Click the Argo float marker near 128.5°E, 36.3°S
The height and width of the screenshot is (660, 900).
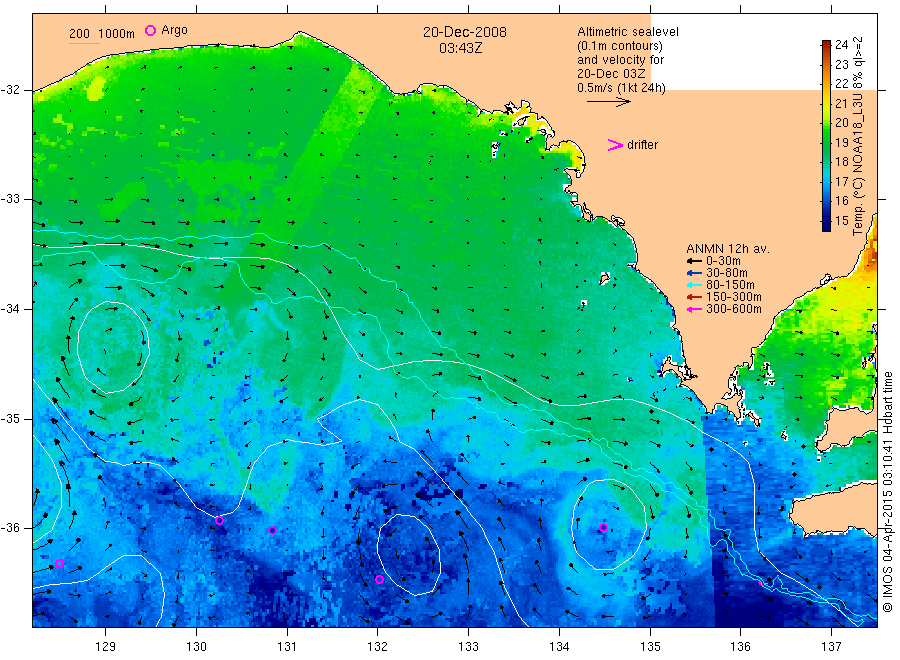(x=59, y=564)
